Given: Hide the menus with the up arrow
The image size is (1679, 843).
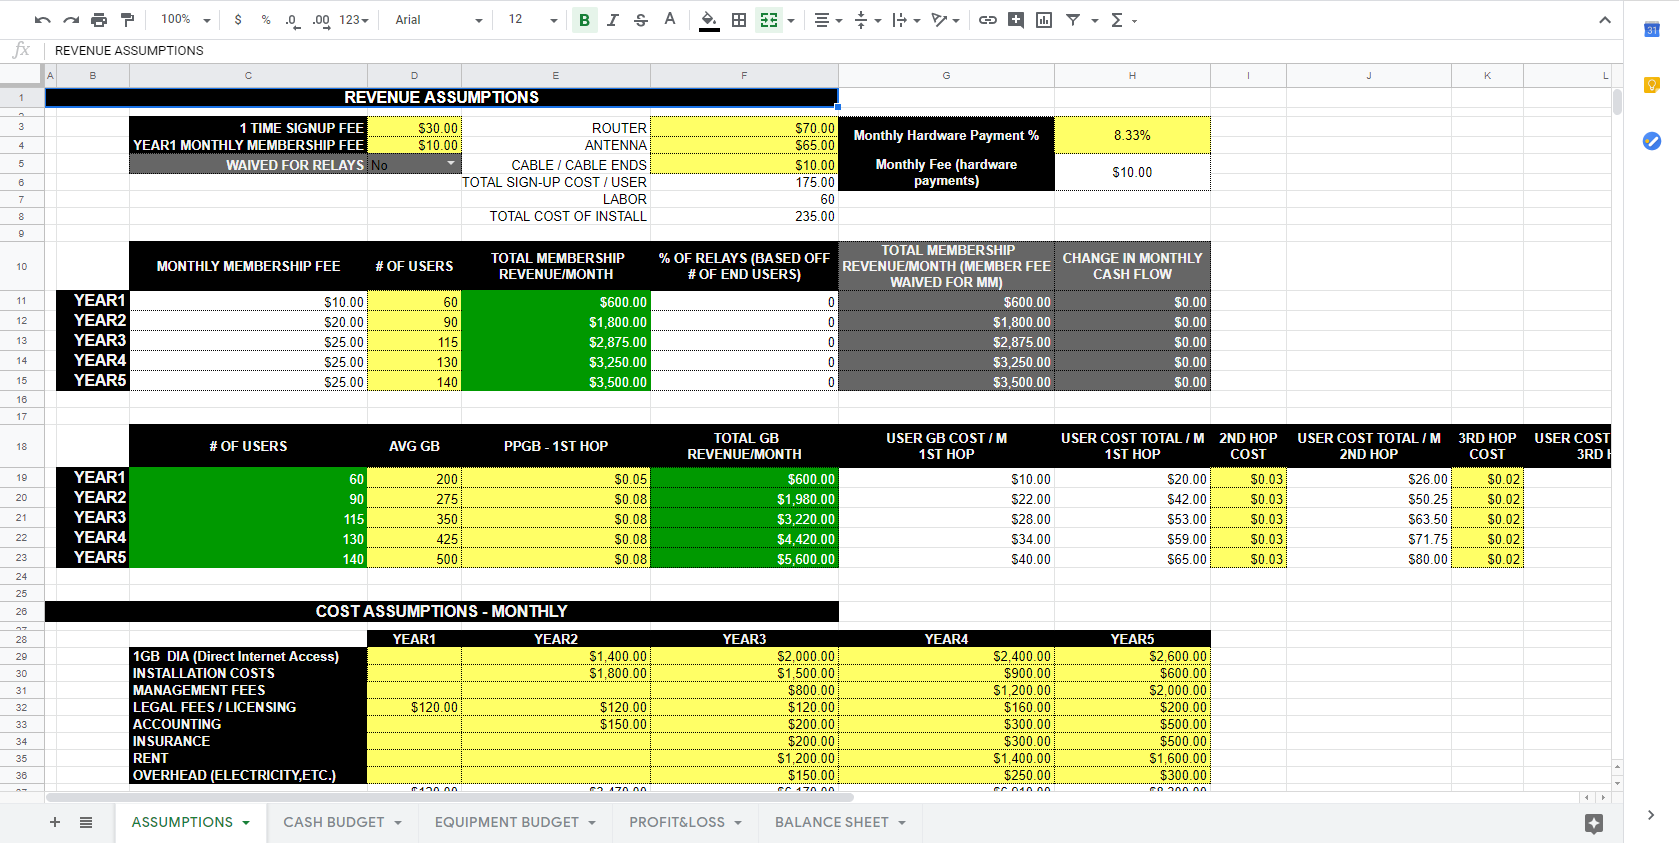Looking at the screenshot, I should [x=1605, y=20].
